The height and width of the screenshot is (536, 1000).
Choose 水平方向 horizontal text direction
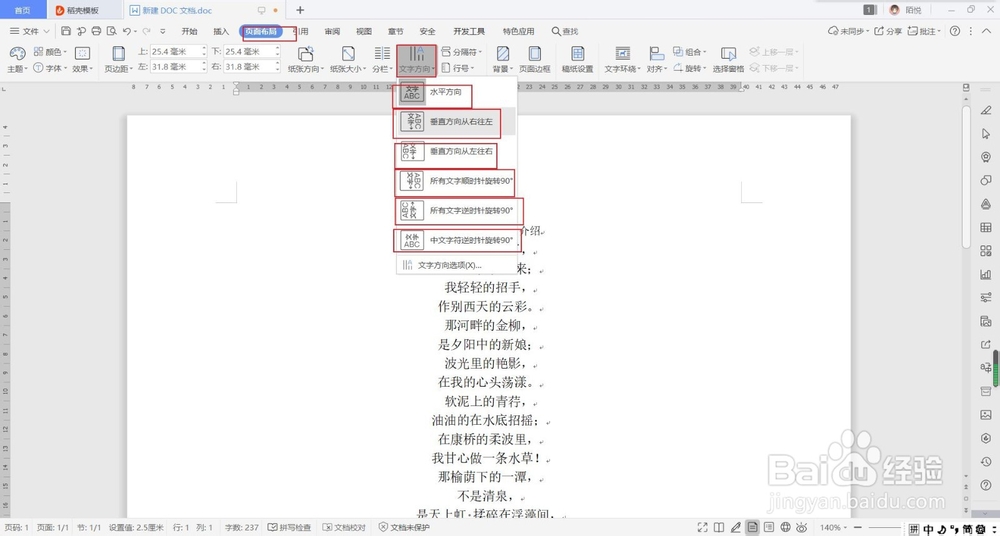pyautogui.click(x=456, y=93)
